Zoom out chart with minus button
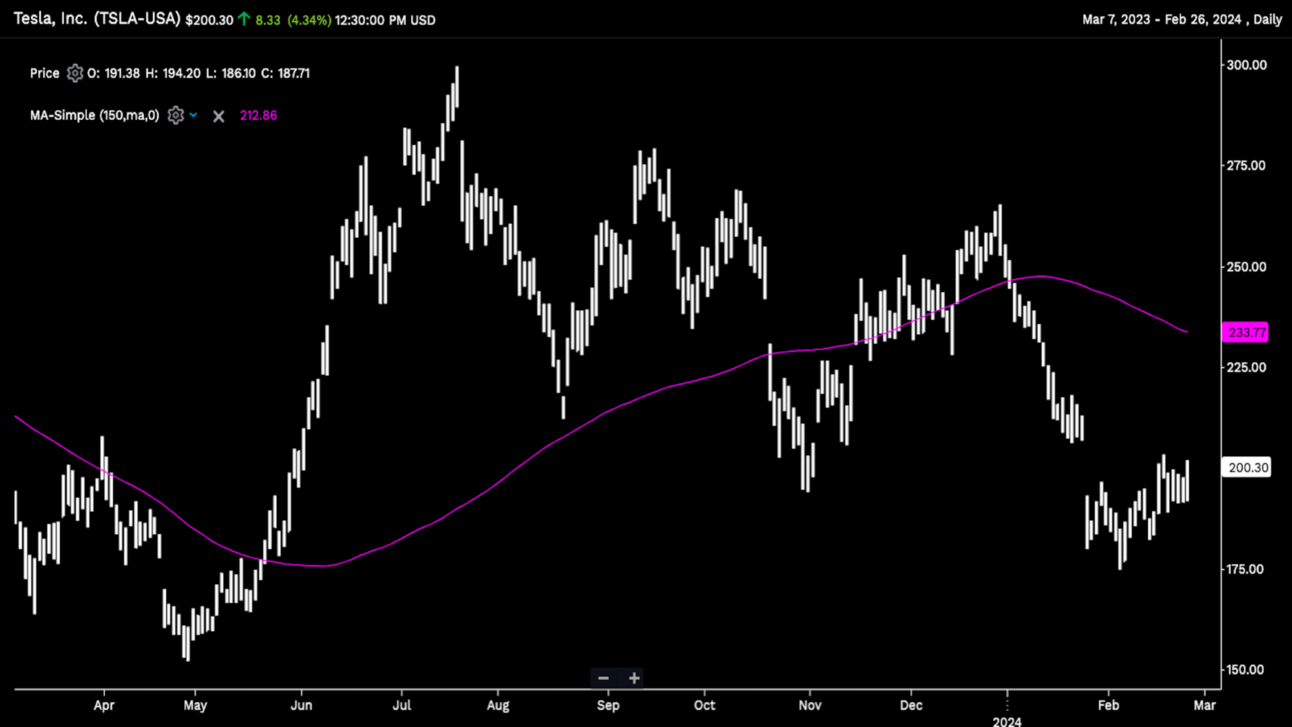This screenshot has width=1292, height=727. click(603, 678)
